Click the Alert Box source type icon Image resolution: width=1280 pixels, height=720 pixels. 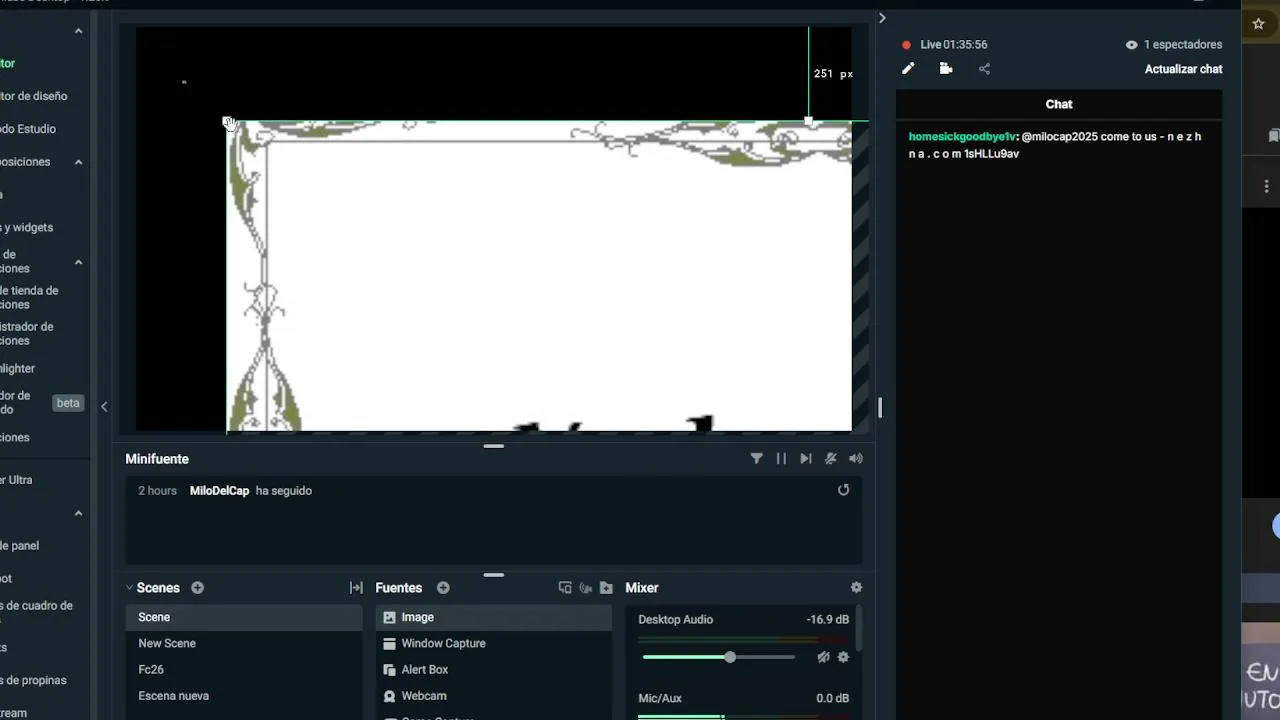pos(390,669)
